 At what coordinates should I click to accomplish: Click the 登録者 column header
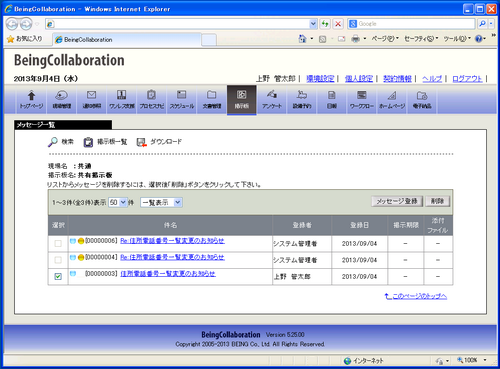coord(302,225)
